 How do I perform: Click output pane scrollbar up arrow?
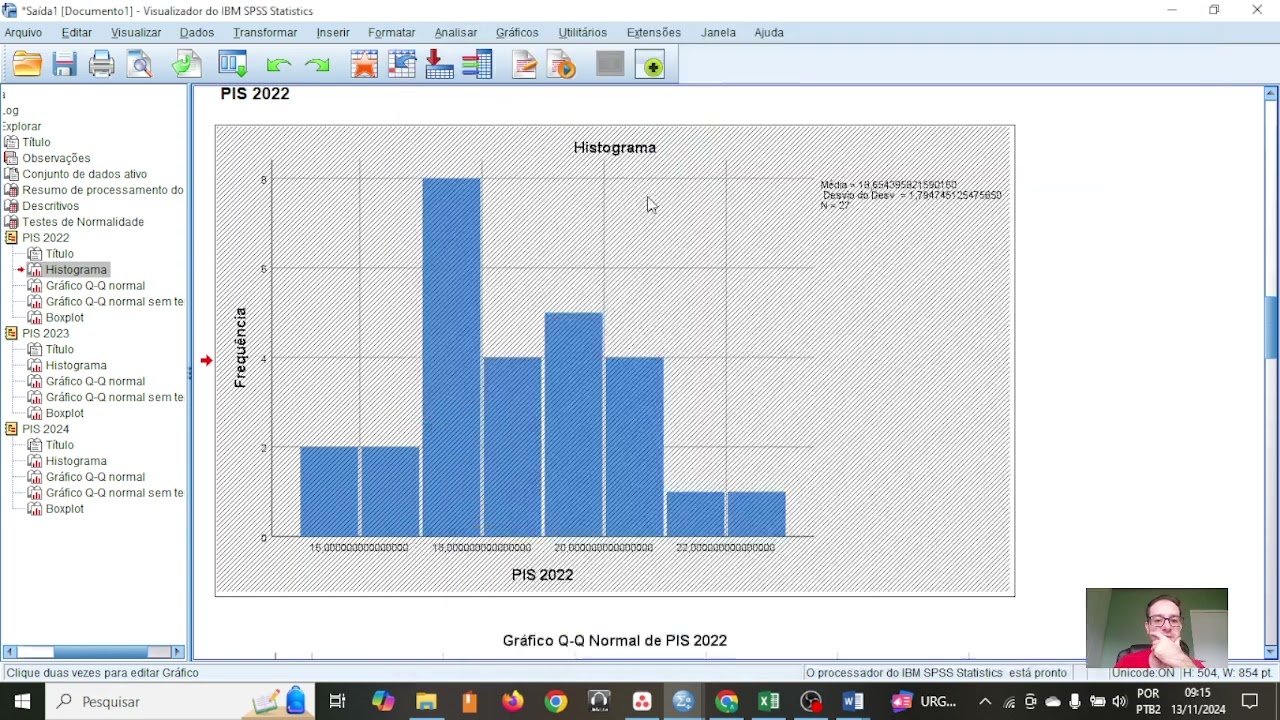tap(1271, 93)
